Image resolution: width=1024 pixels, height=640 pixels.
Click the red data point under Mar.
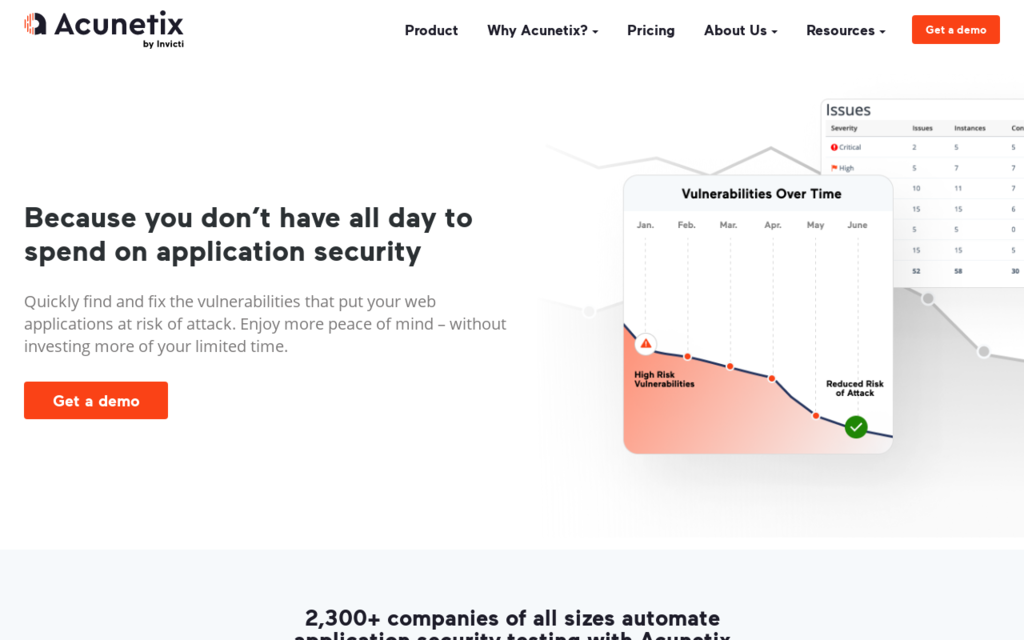(730, 366)
